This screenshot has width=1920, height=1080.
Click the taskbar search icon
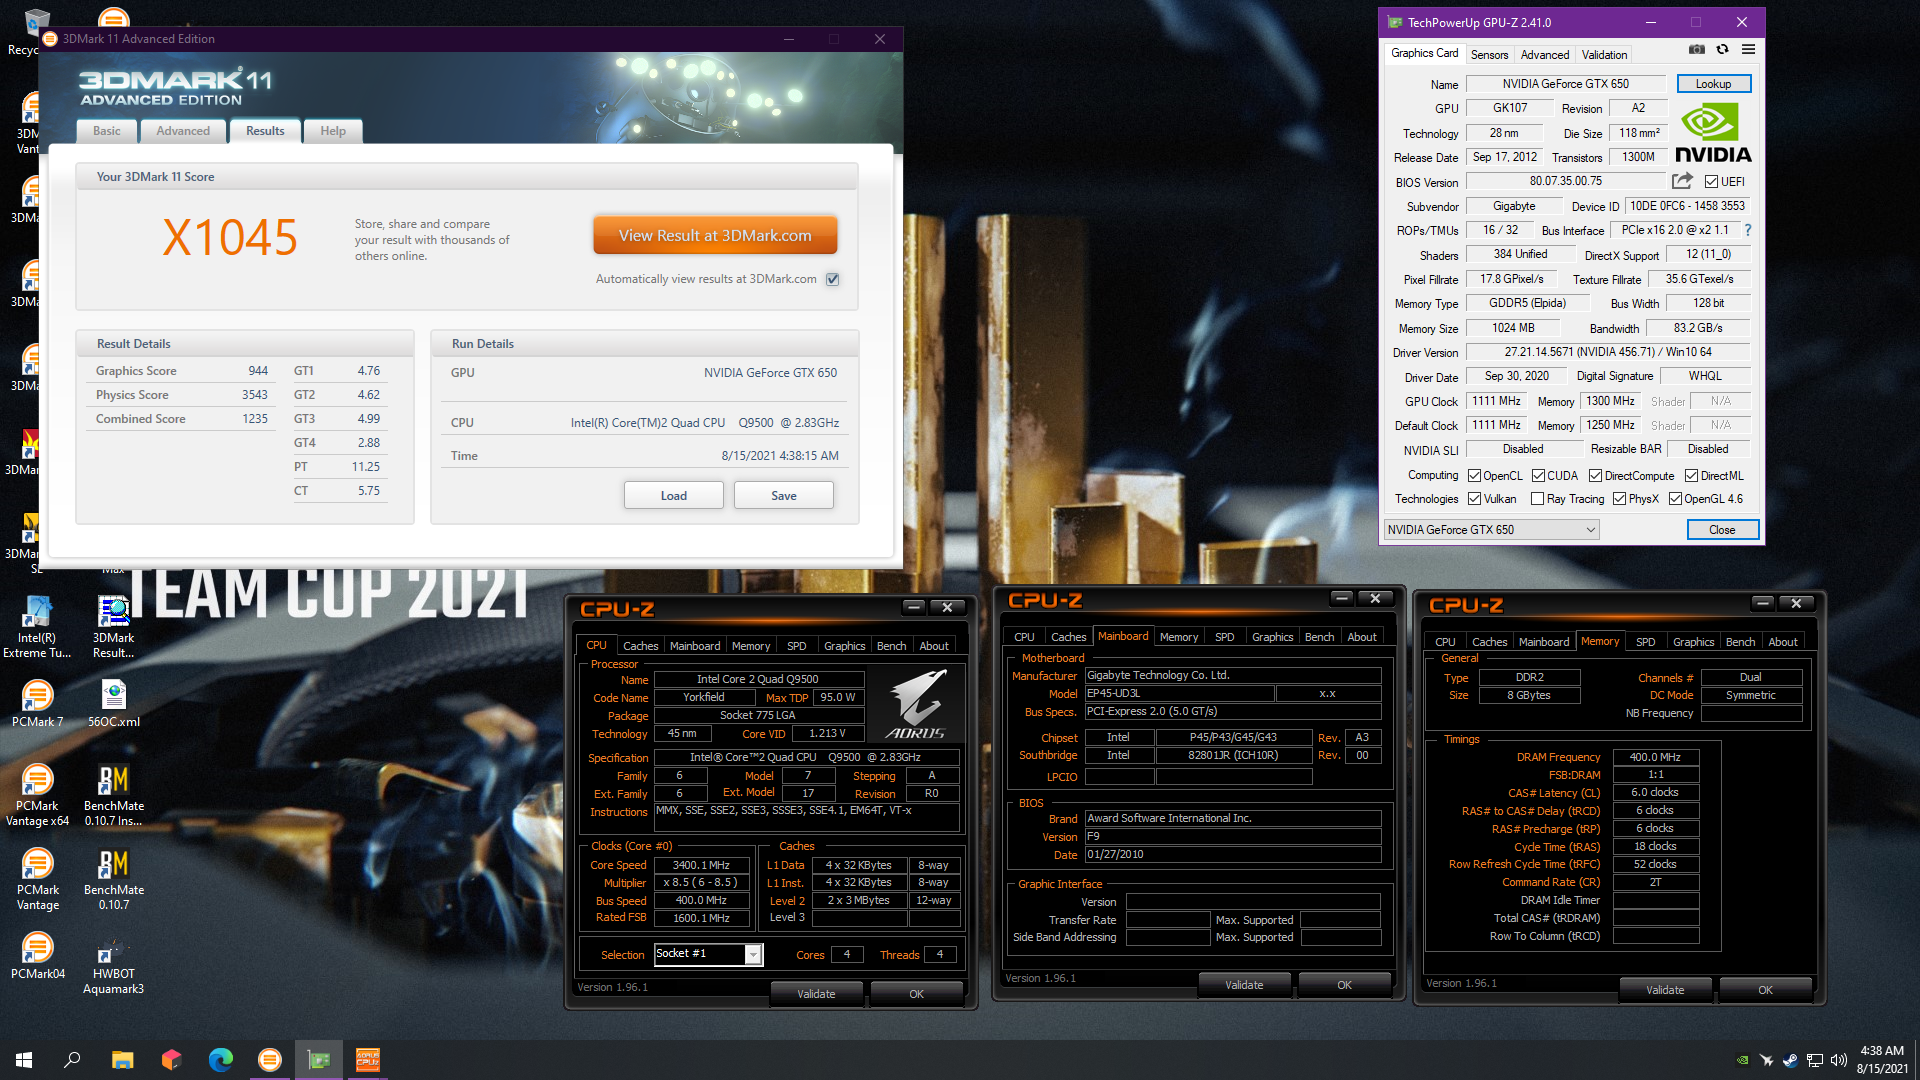[x=72, y=1060]
